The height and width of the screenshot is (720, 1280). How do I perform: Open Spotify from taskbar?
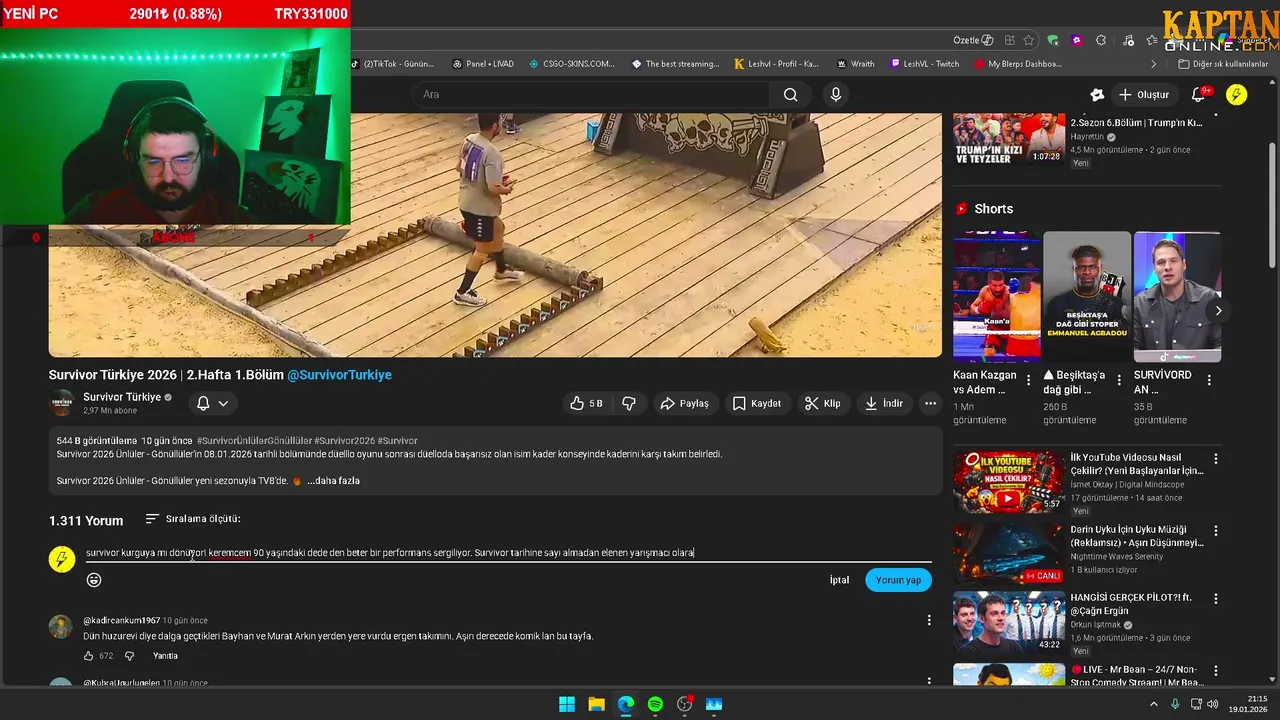click(x=655, y=704)
